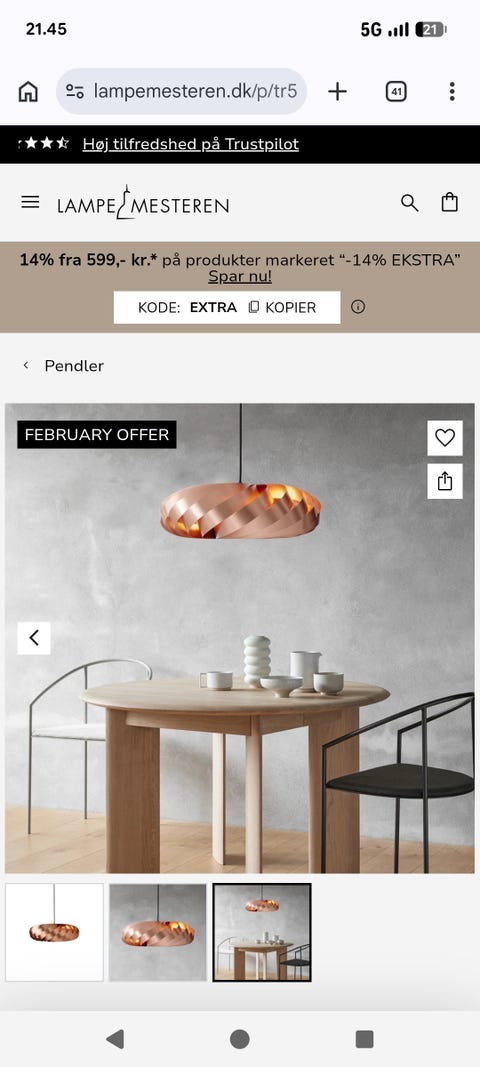Share this product via the share icon
The height and width of the screenshot is (1067, 480).
445,481
